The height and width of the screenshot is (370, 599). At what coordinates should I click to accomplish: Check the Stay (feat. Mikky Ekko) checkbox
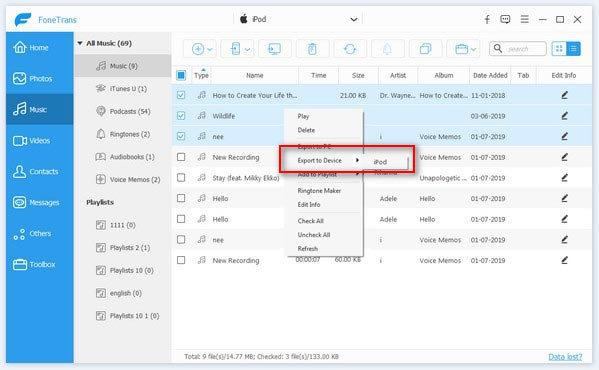click(x=181, y=178)
